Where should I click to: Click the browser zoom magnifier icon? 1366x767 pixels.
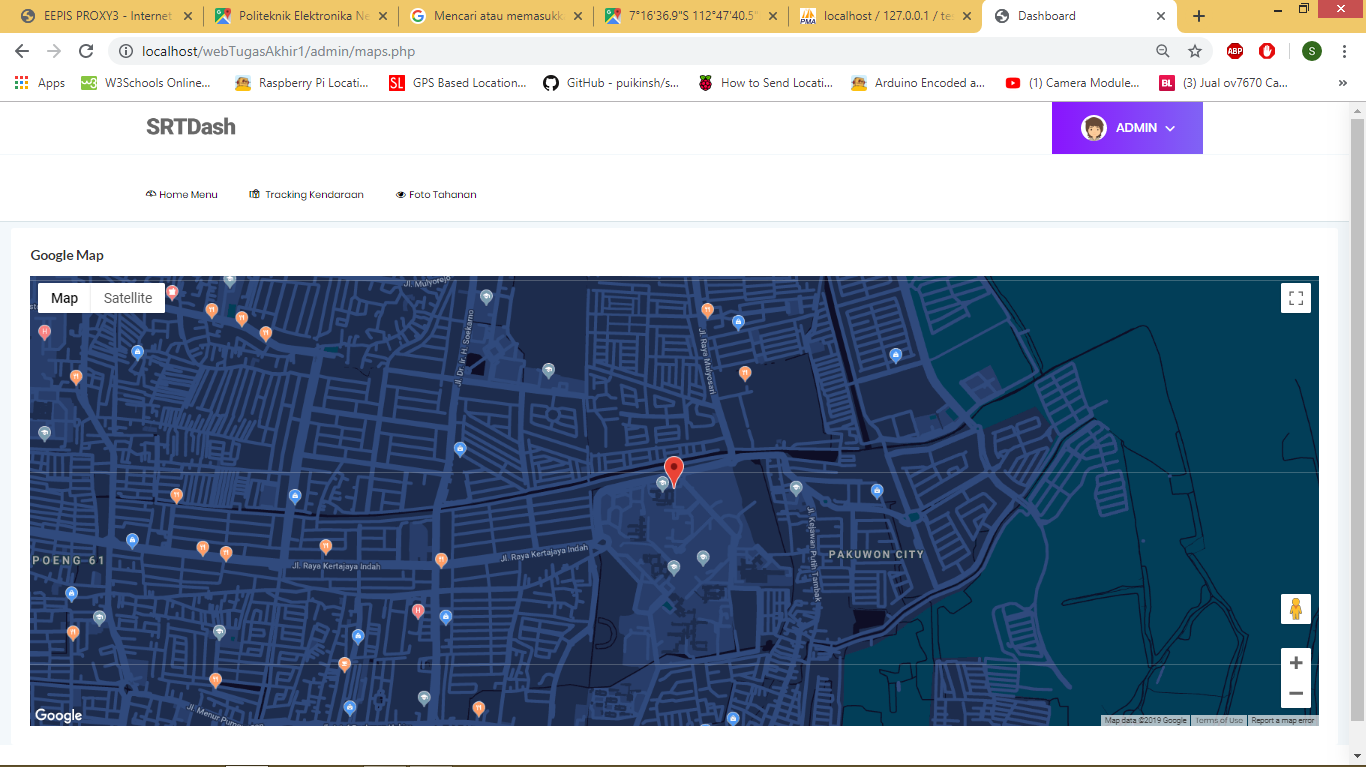[1163, 51]
